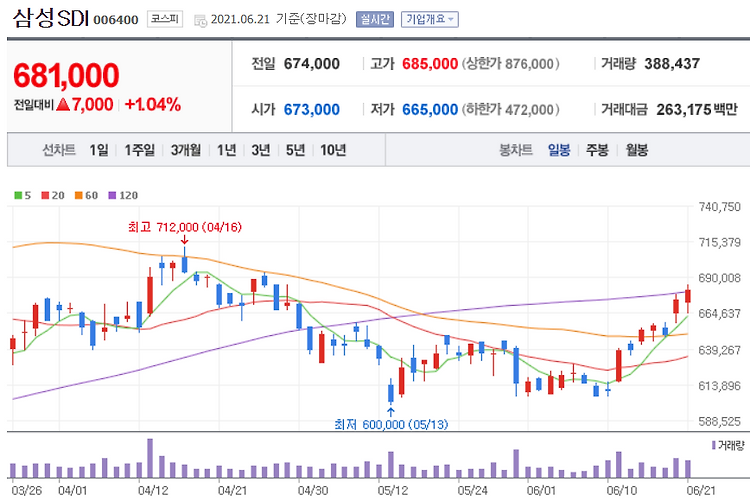Click the 588,525 price axis label
This screenshot has height=501, width=750.
(719, 422)
